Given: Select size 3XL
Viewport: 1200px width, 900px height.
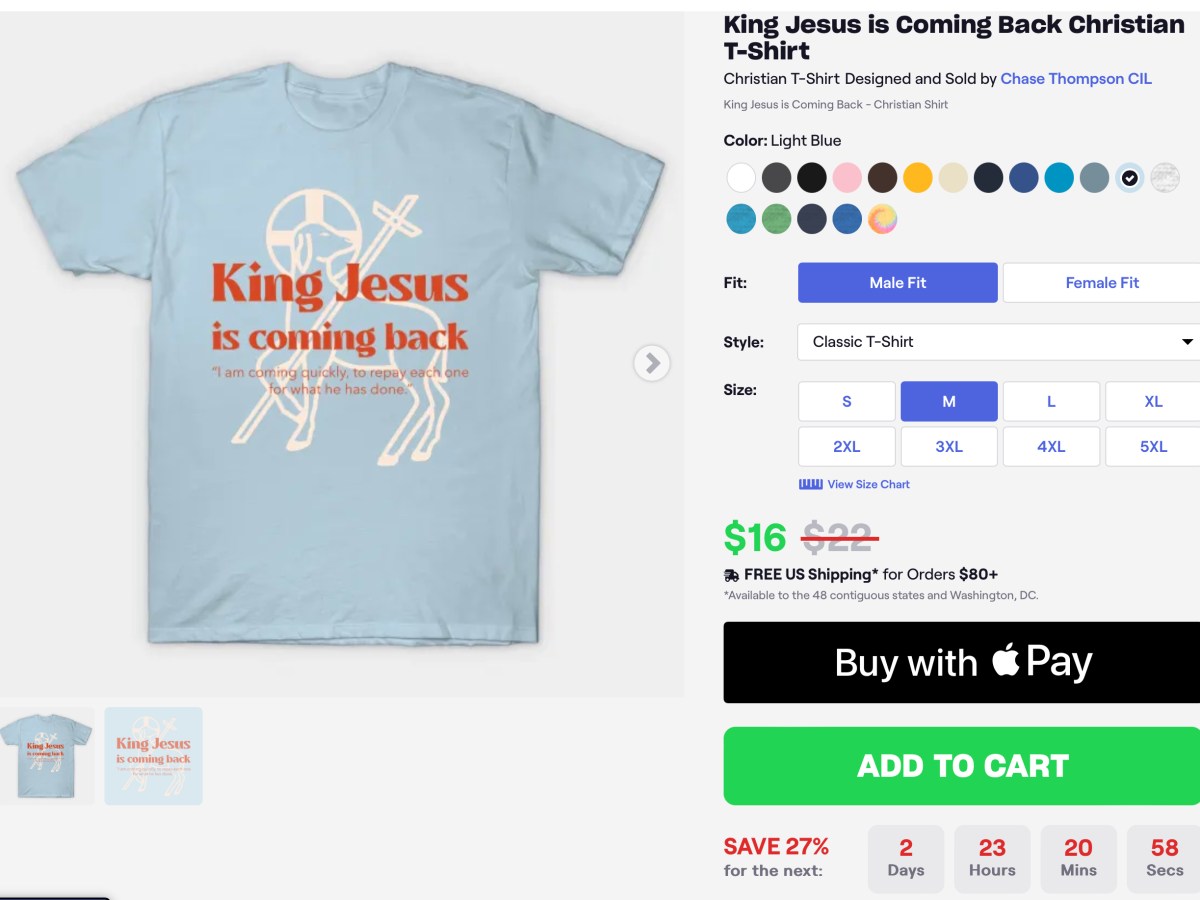Looking at the screenshot, I should [948, 446].
